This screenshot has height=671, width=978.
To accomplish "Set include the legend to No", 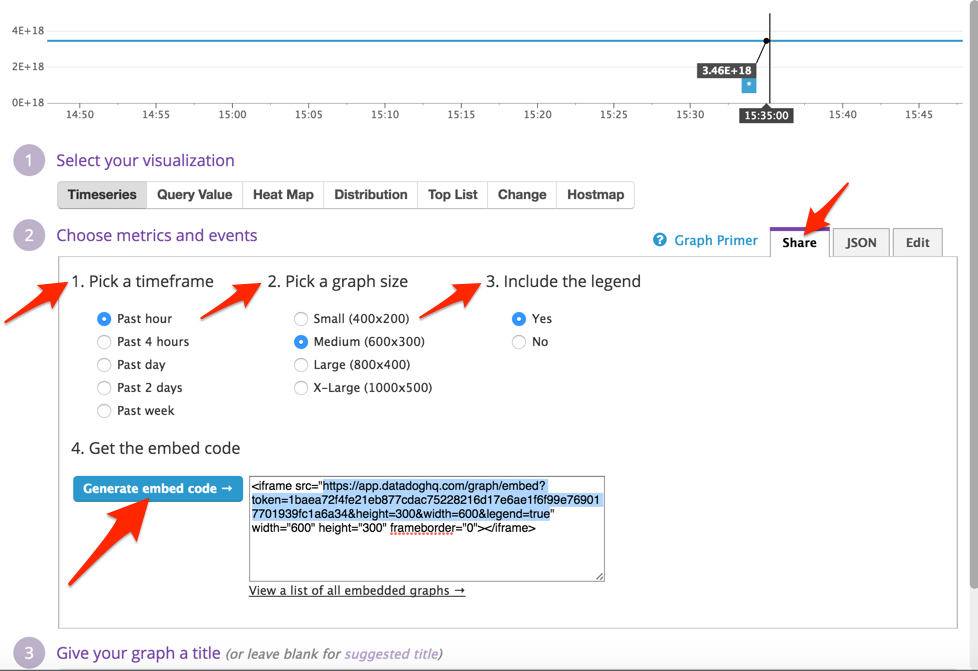I will (x=518, y=342).
